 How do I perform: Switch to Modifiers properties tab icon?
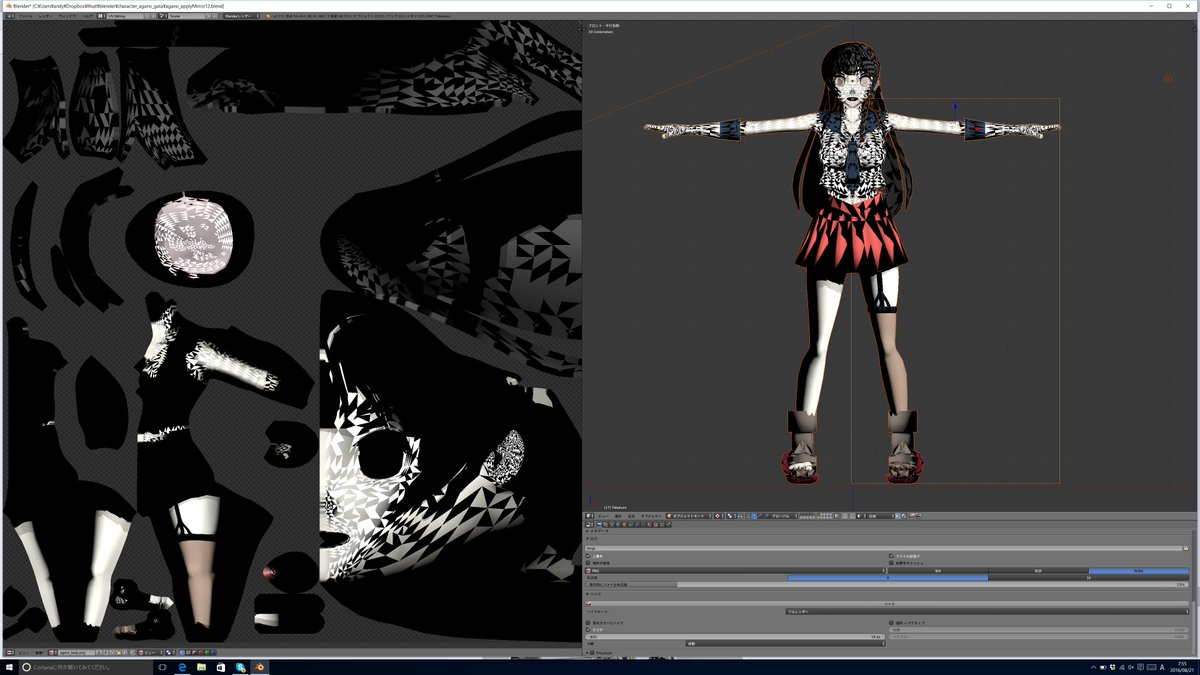click(636, 525)
